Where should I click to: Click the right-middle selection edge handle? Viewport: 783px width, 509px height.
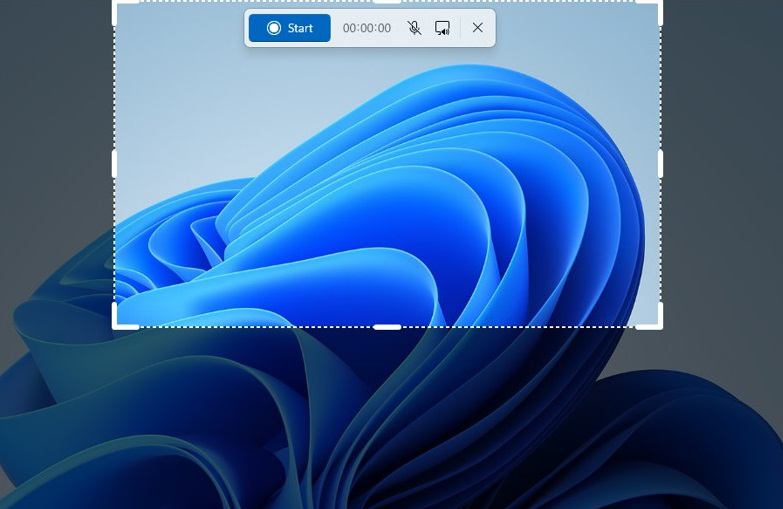point(661,164)
